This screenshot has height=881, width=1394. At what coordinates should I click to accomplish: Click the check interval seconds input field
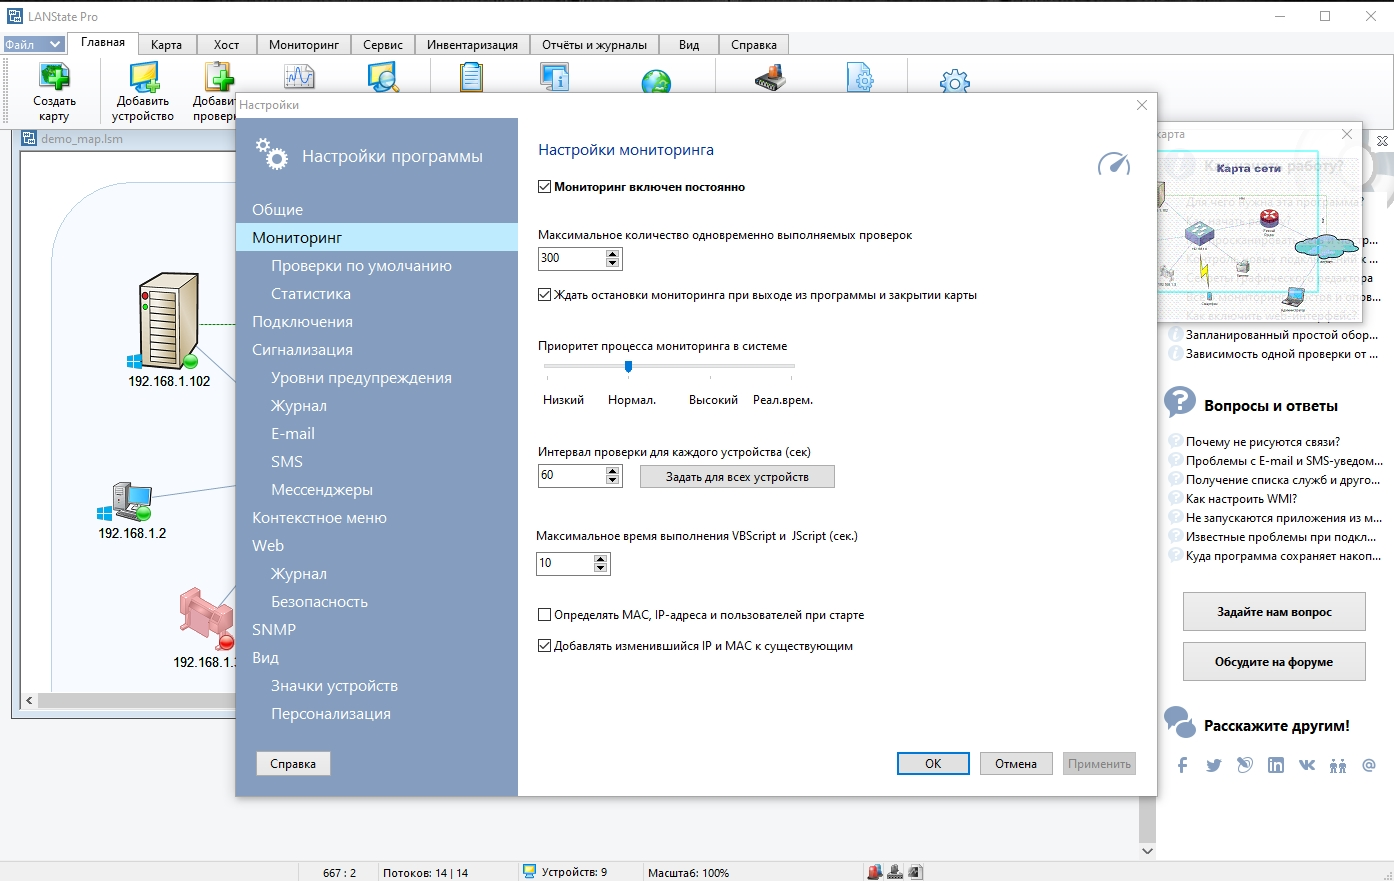tap(572, 475)
